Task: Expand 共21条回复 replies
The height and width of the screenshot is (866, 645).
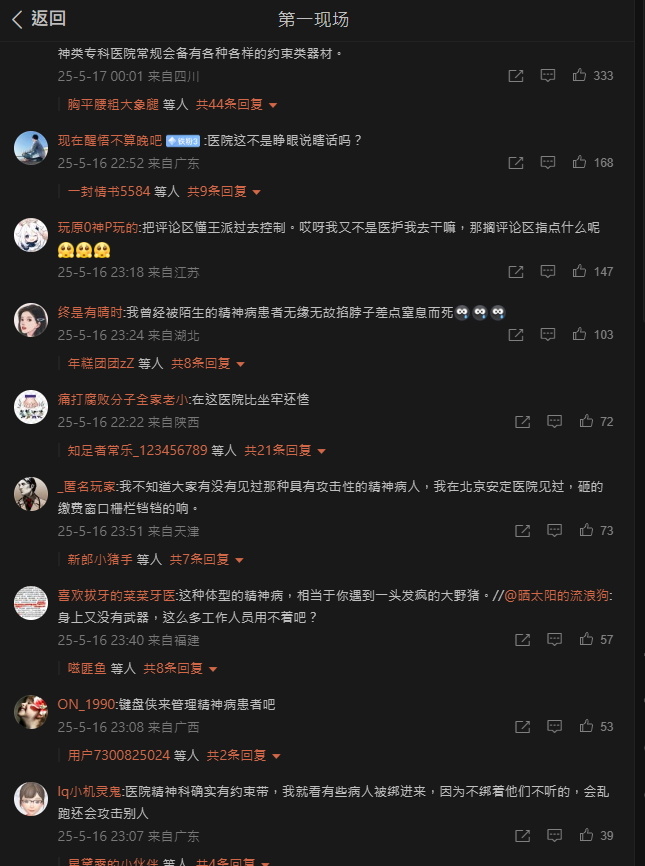Action: point(285,450)
